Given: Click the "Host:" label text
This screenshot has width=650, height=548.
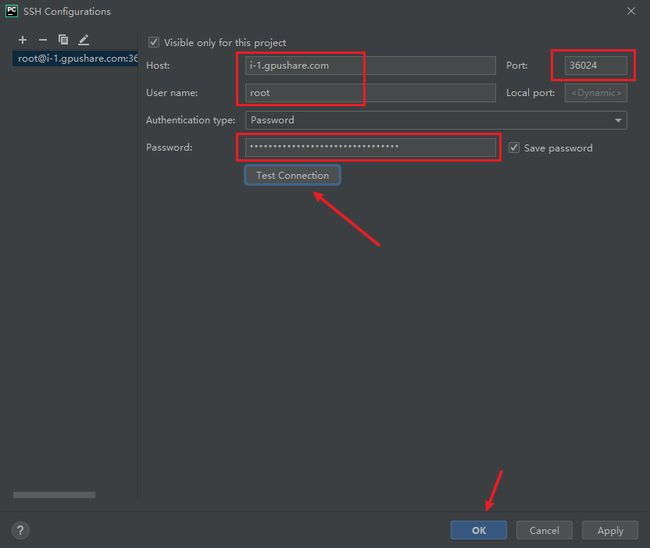Looking at the screenshot, I should (x=158, y=65).
